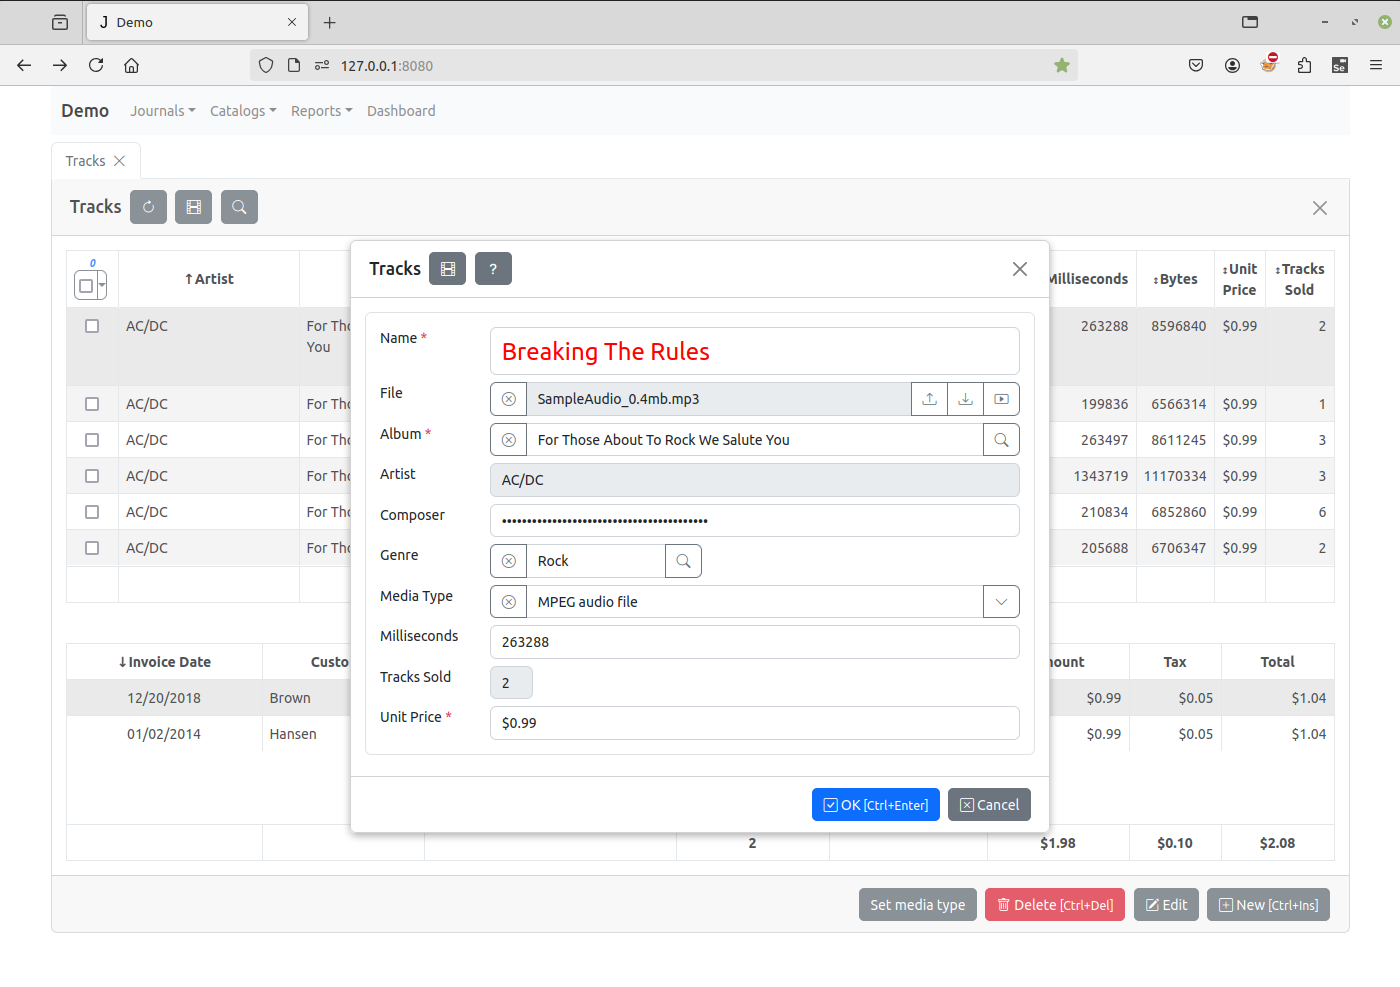Image resolution: width=1400 pixels, height=987 pixels.
Task: Clear the SampleAudio file with the X icon
Action: pos(509,399)
